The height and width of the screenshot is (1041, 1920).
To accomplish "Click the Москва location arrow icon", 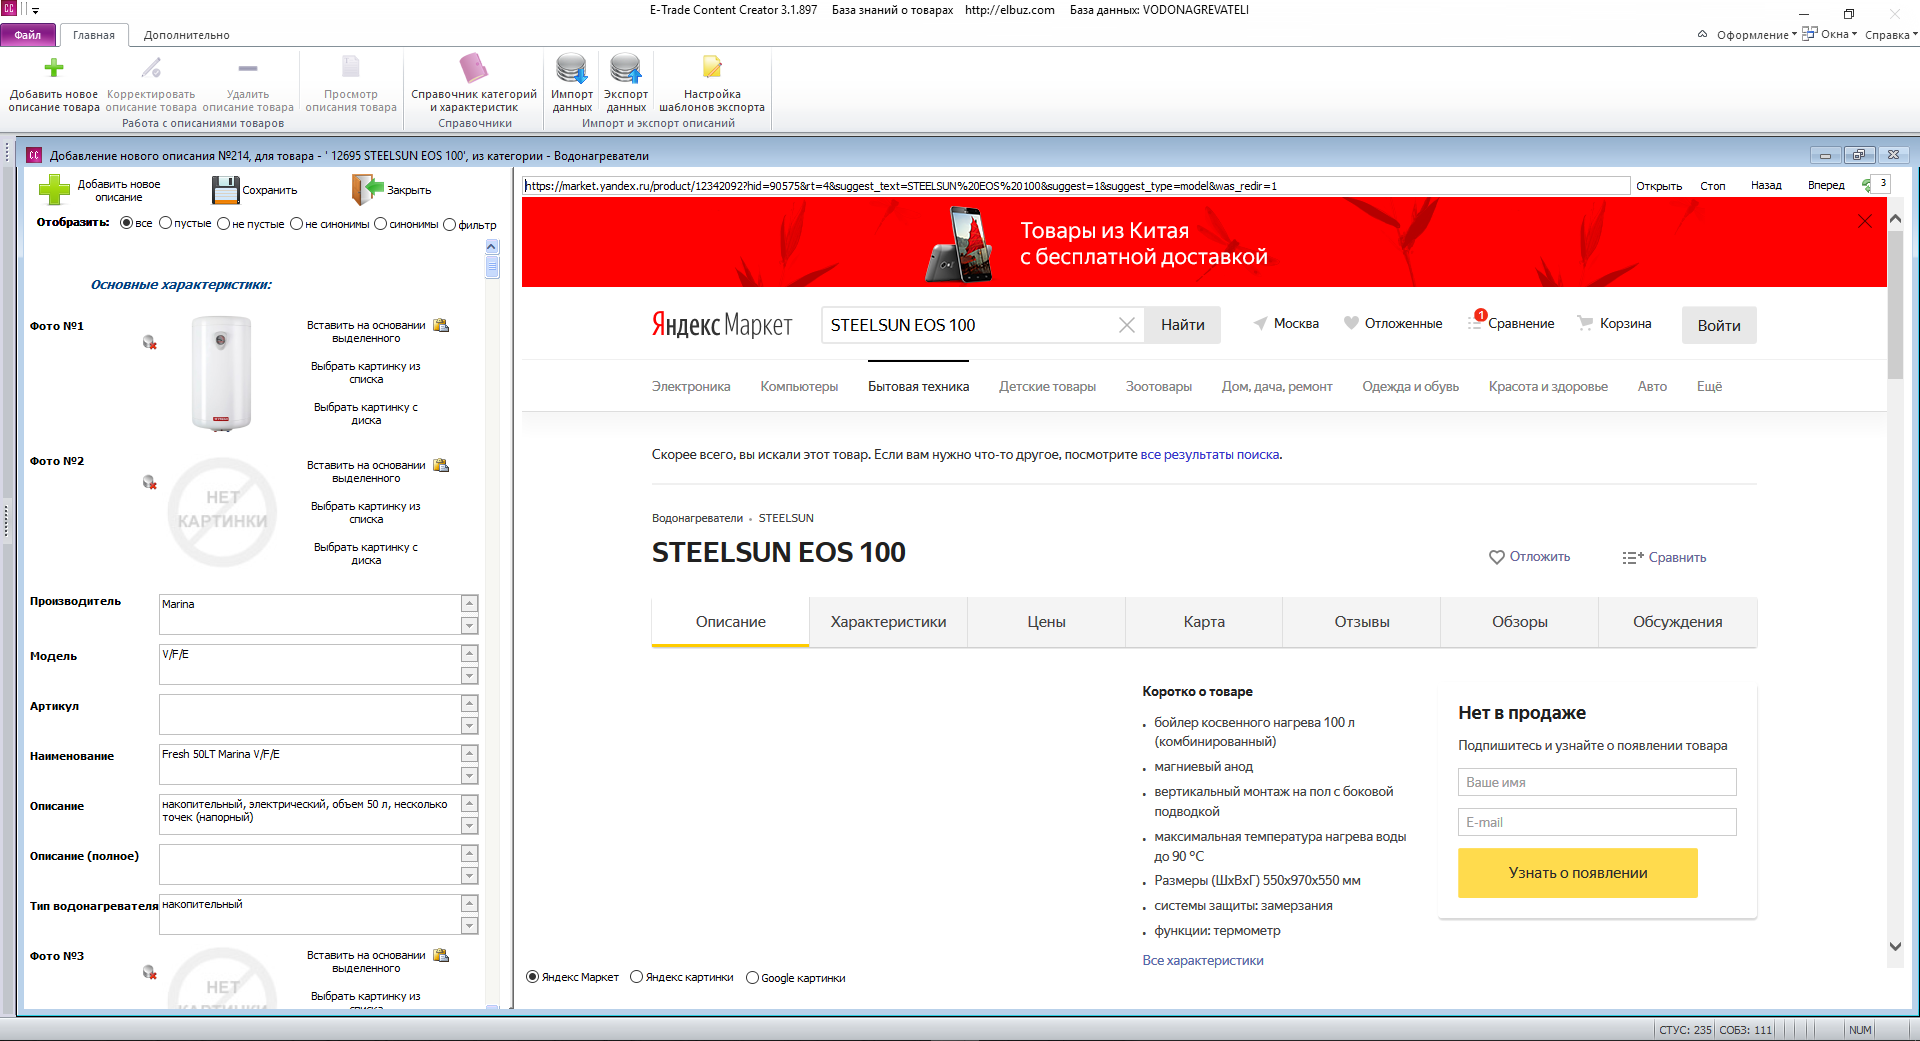I will click(1261, 323).
